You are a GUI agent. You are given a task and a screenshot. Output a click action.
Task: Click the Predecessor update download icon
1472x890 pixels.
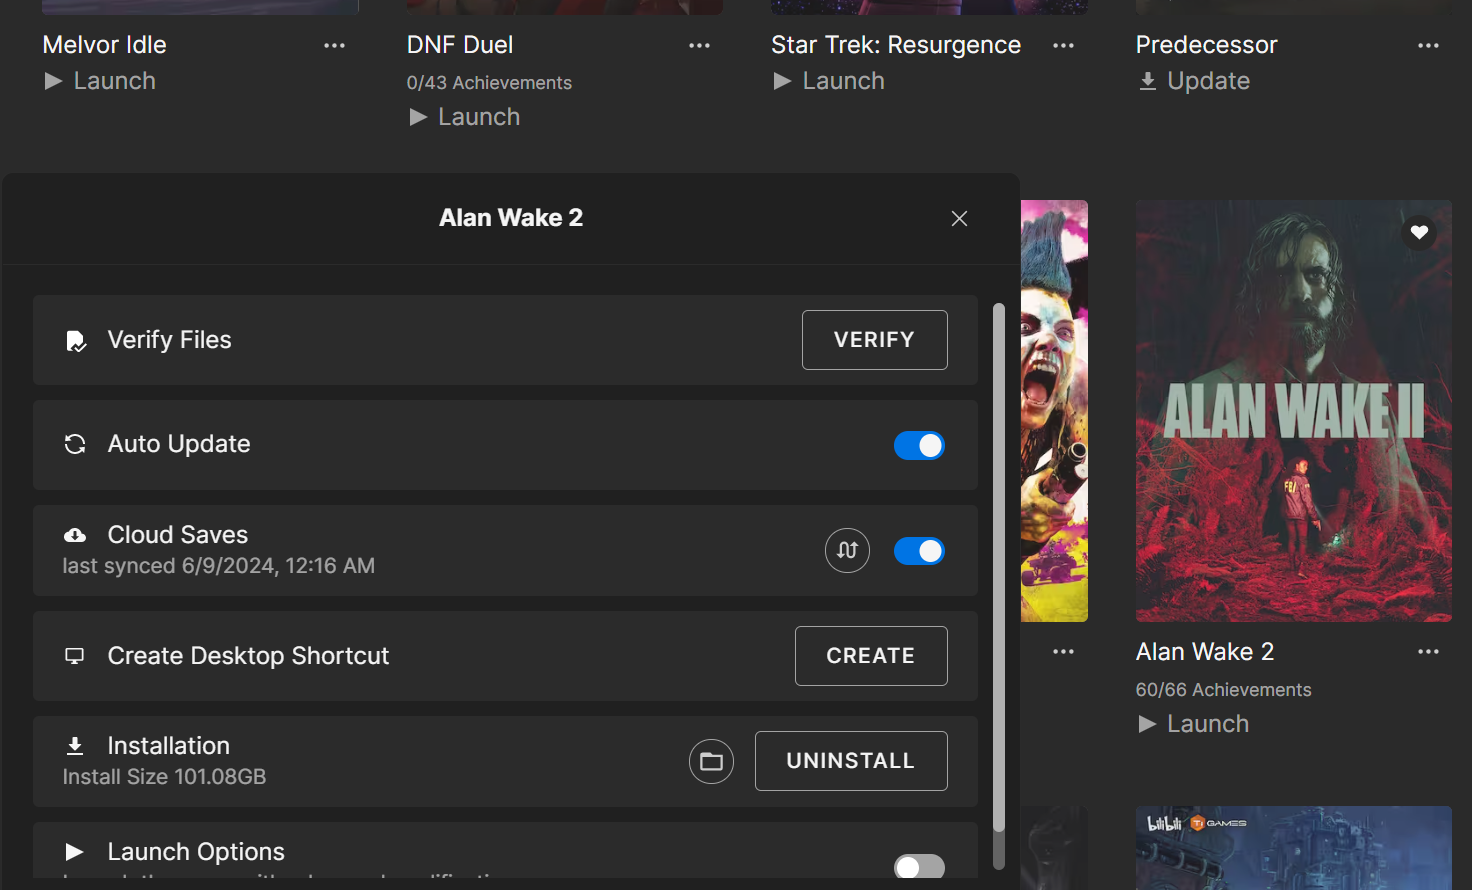coord(1148,81)
